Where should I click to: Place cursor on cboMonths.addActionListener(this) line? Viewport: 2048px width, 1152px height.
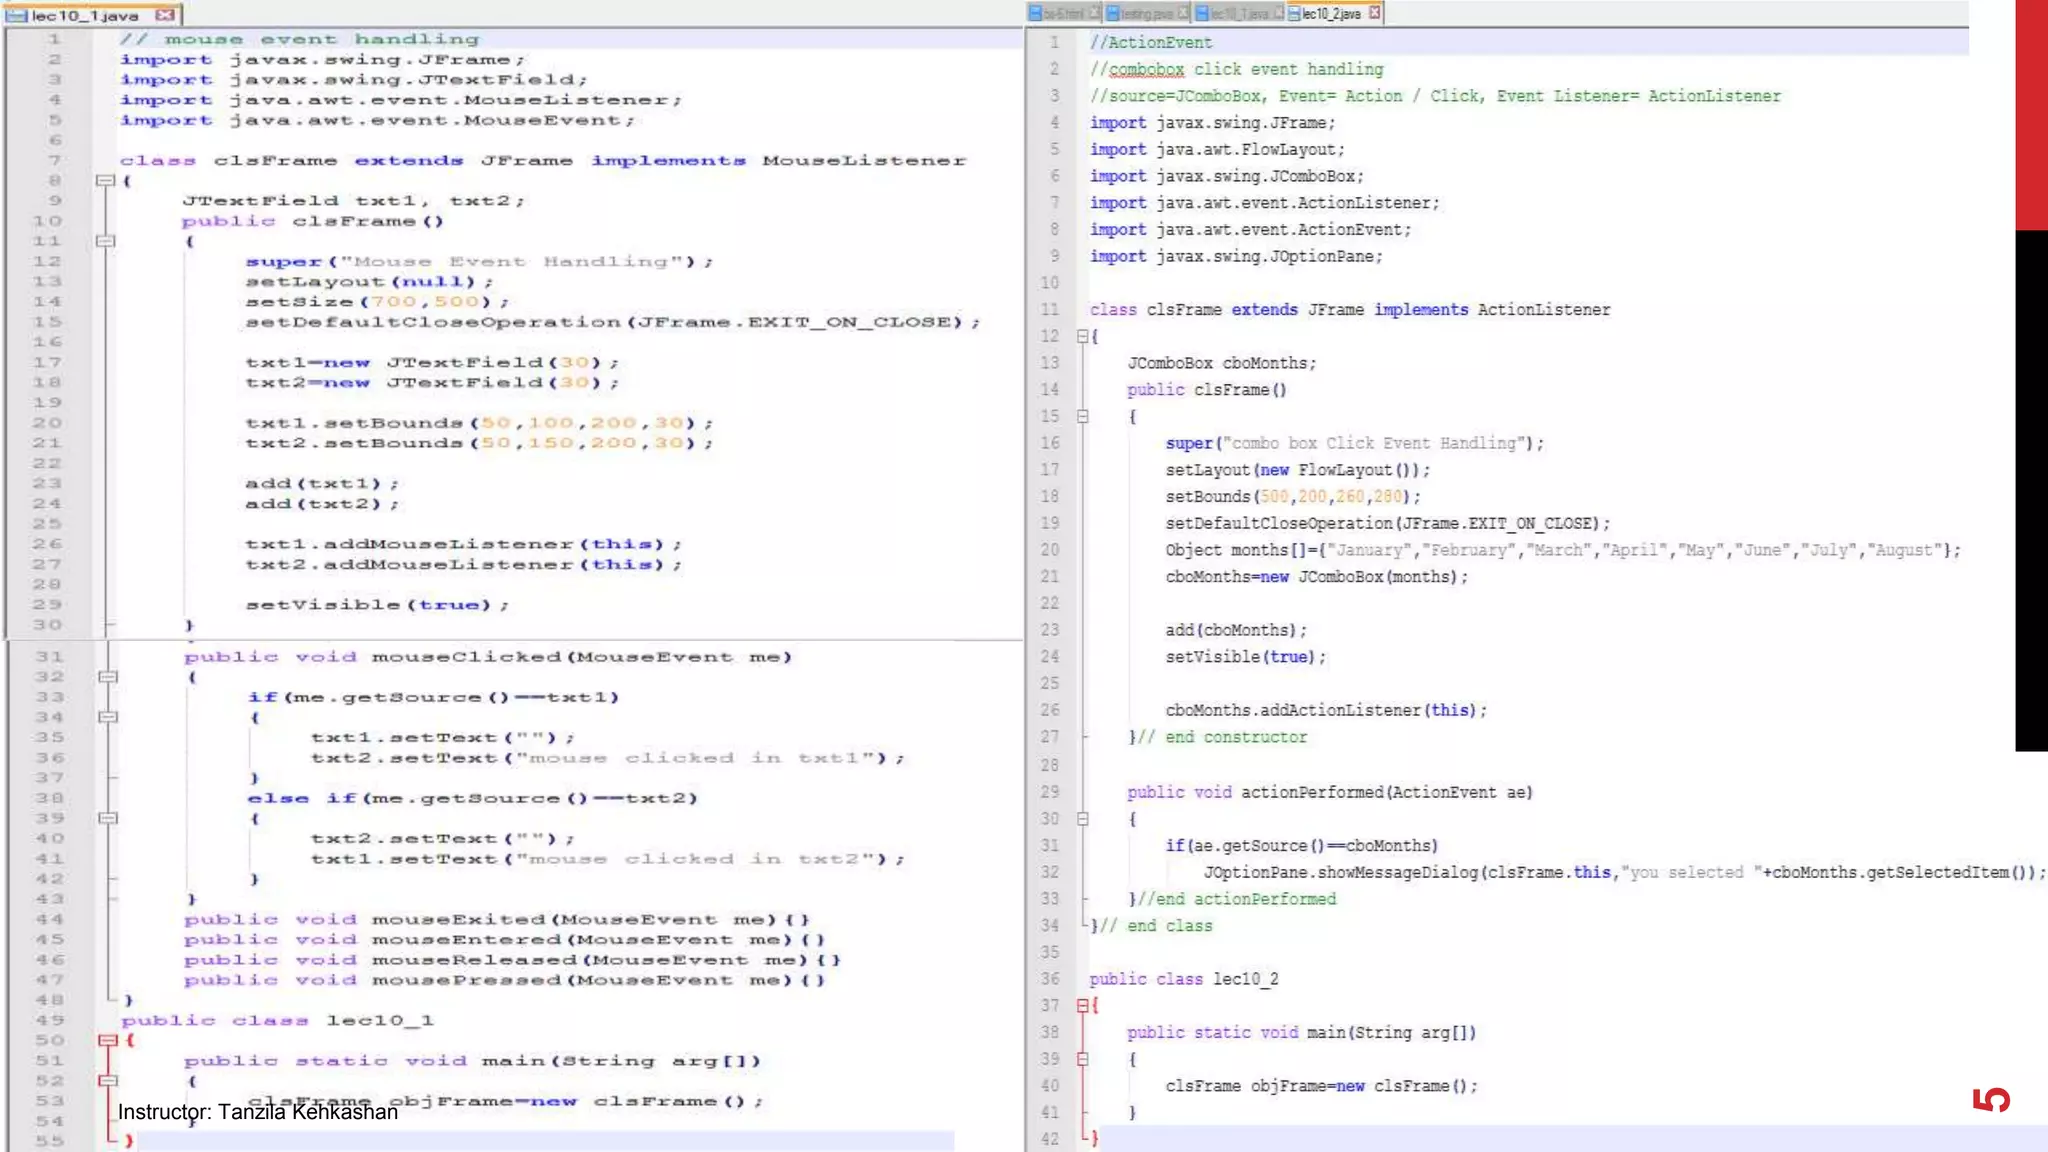coord(1325,710)
